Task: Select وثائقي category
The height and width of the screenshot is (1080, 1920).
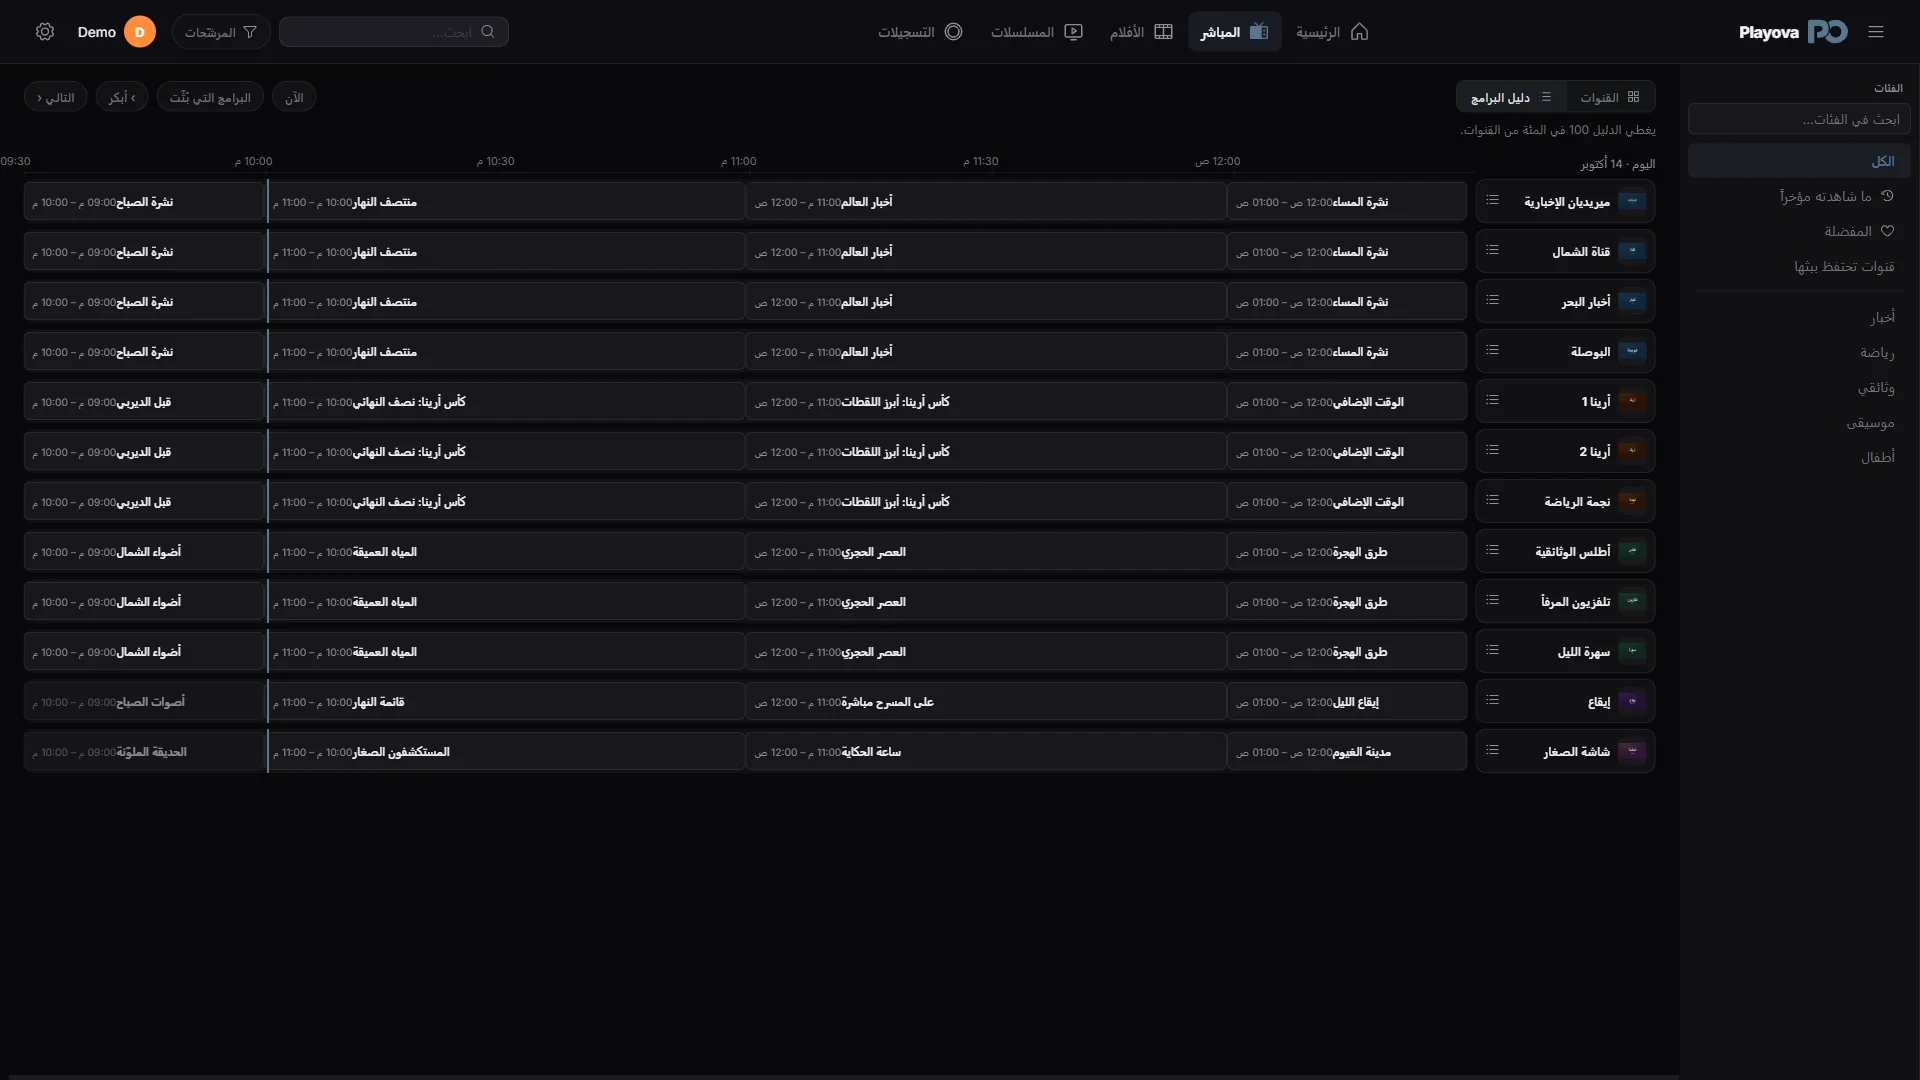Action: (1799, 387)
